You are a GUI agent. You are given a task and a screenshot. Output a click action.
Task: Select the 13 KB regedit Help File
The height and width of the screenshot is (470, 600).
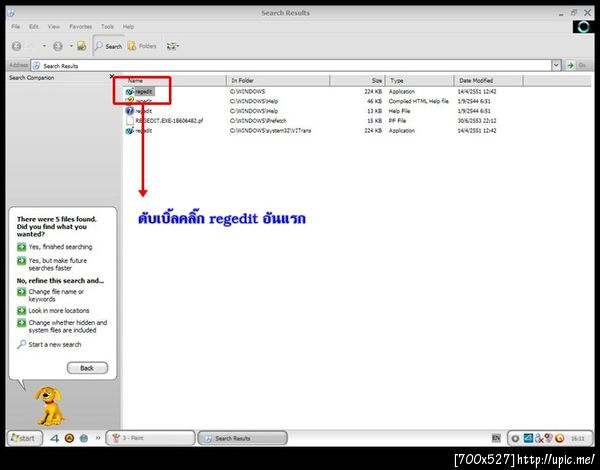tap(139, 111)
